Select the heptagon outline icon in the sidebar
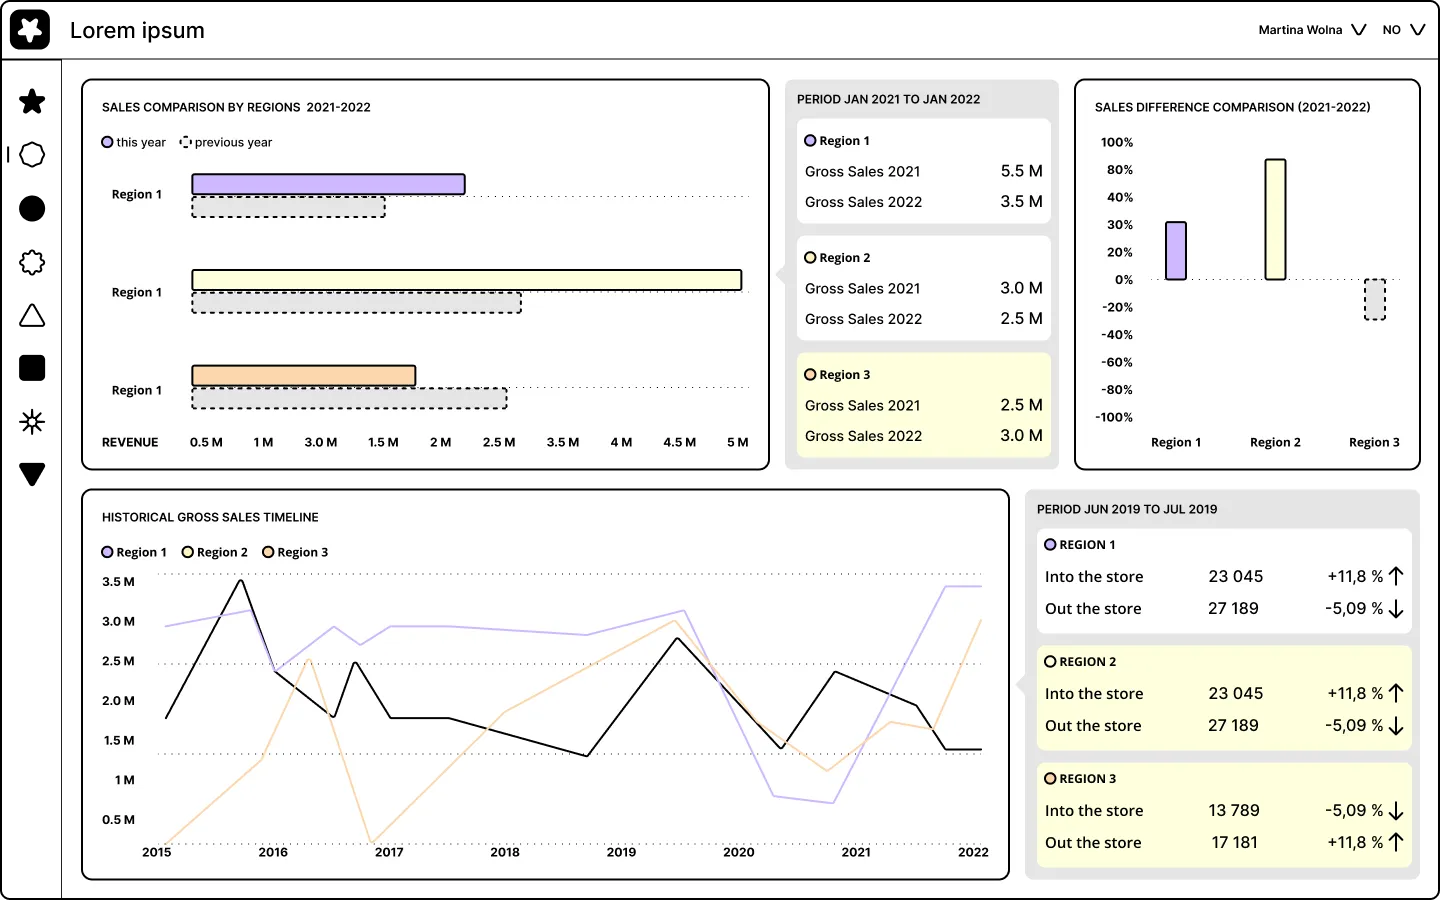This screenshot has width=1440, height=900. click(32, 155)
